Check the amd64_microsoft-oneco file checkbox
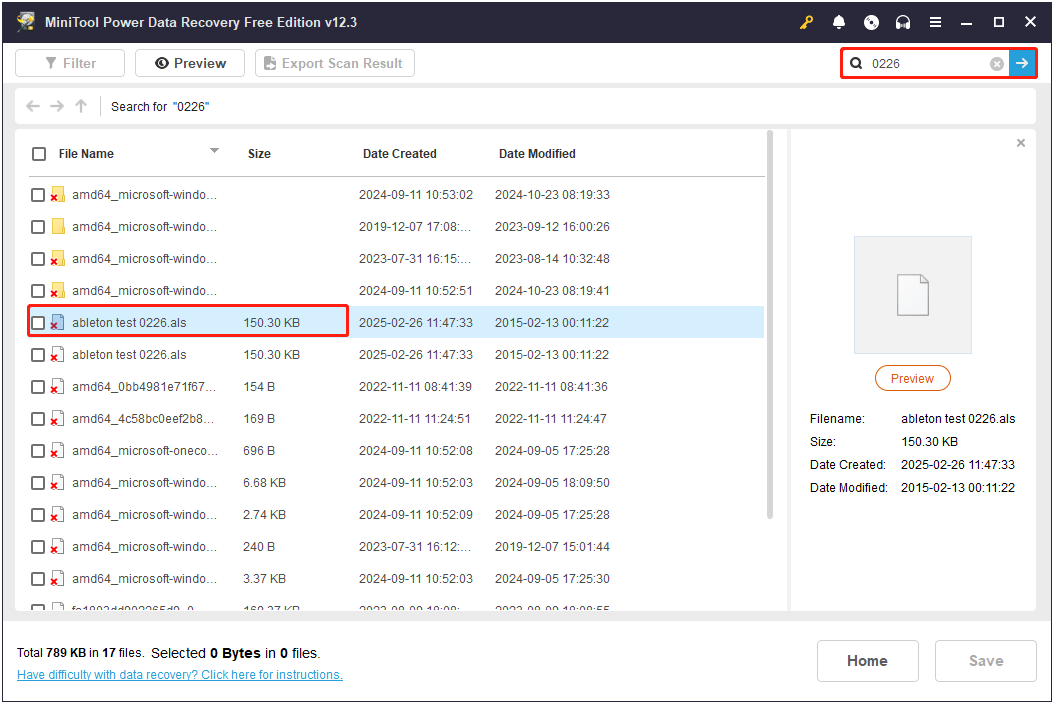The height and width of the screenshot is (705, 1055). [38, 451]
